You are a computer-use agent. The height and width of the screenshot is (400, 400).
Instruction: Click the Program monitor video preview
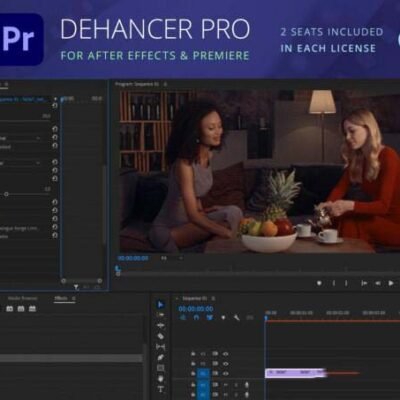(260, 171)
